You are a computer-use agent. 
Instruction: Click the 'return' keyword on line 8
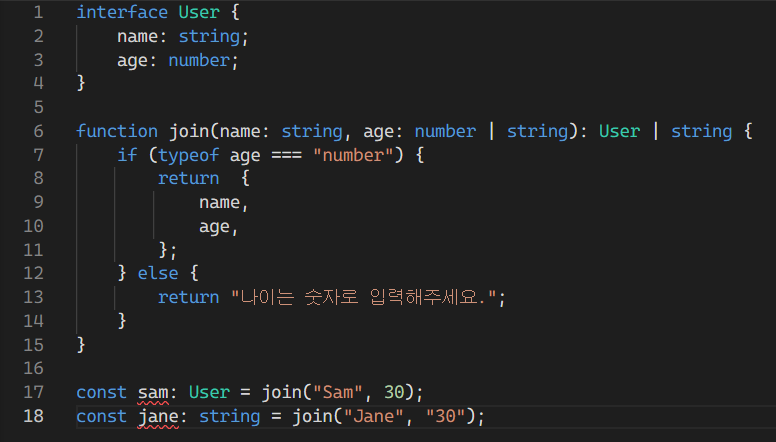[189, 179]
